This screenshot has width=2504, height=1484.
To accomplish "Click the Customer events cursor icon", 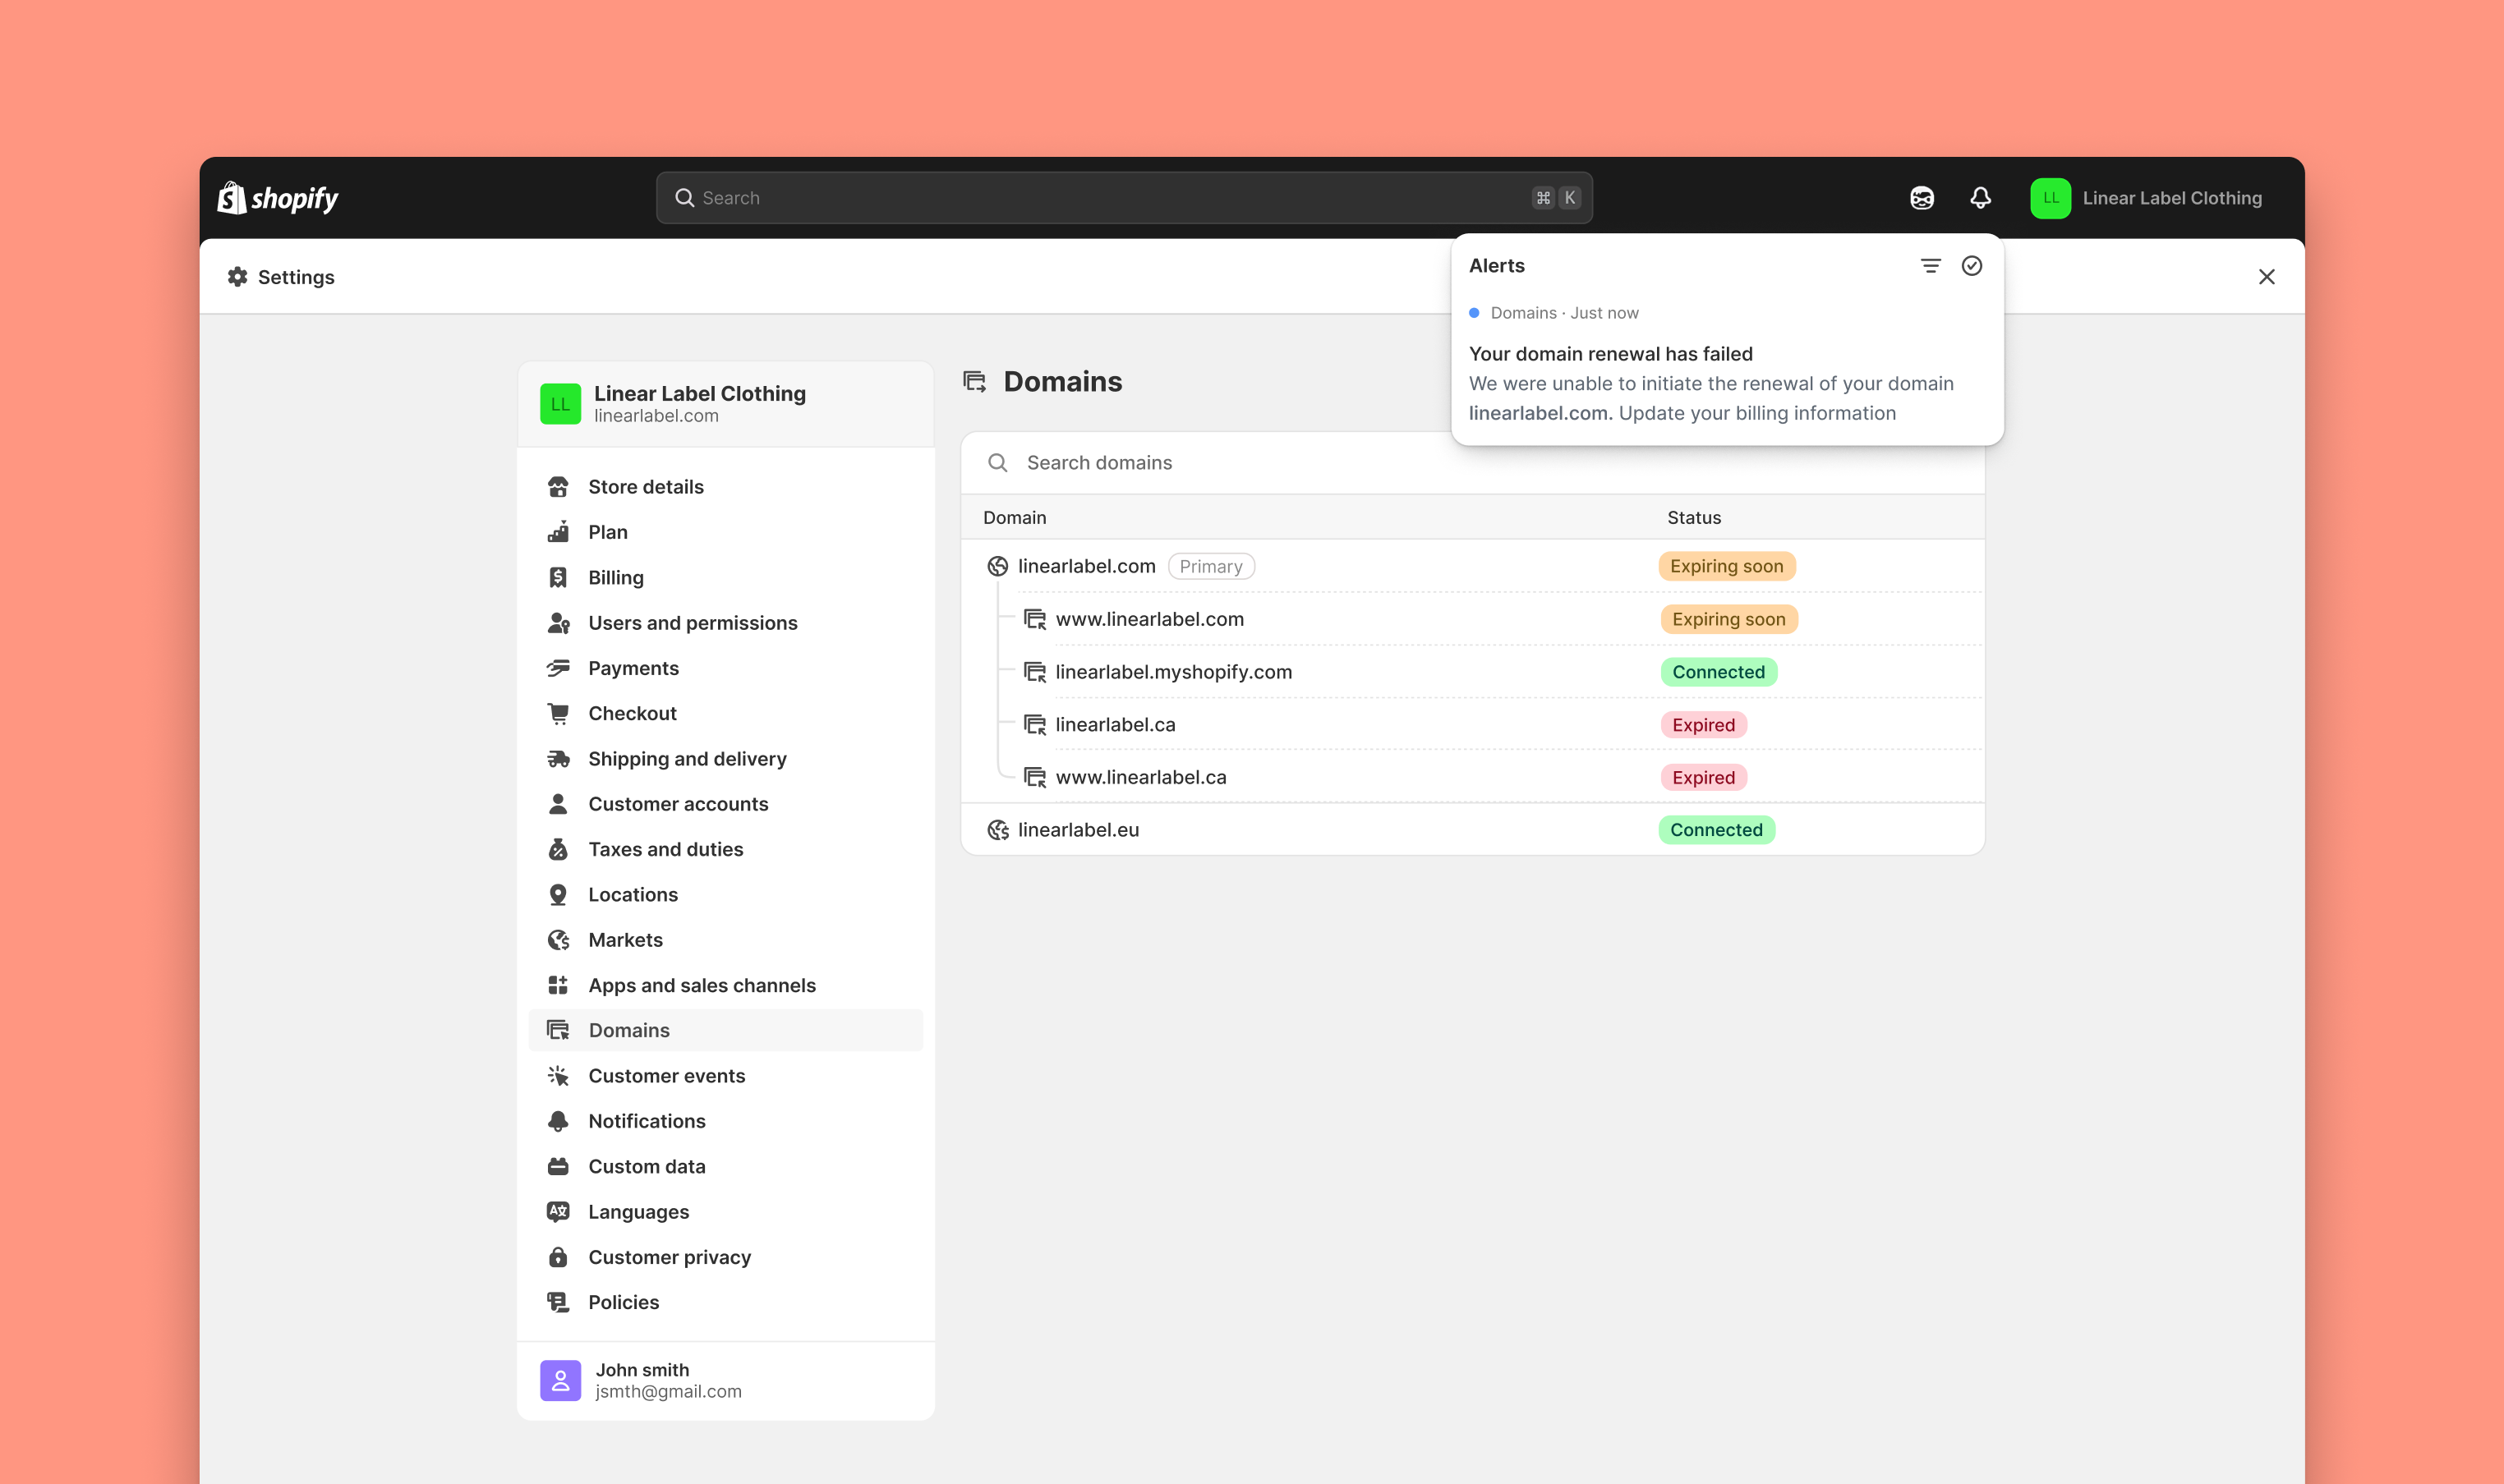I will pos(558,1076).
